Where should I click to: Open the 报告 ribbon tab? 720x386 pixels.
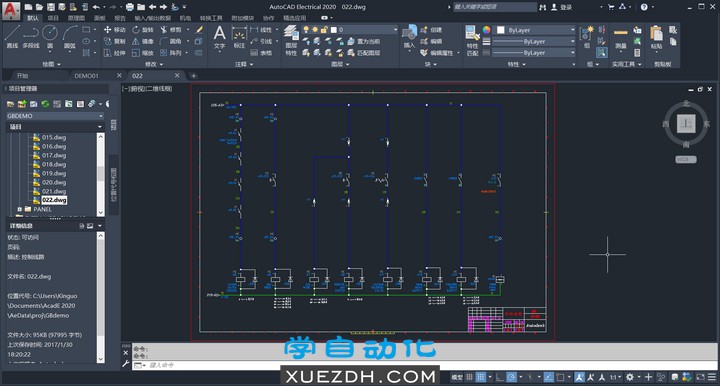pyautogui.click(x=120, y=18)
